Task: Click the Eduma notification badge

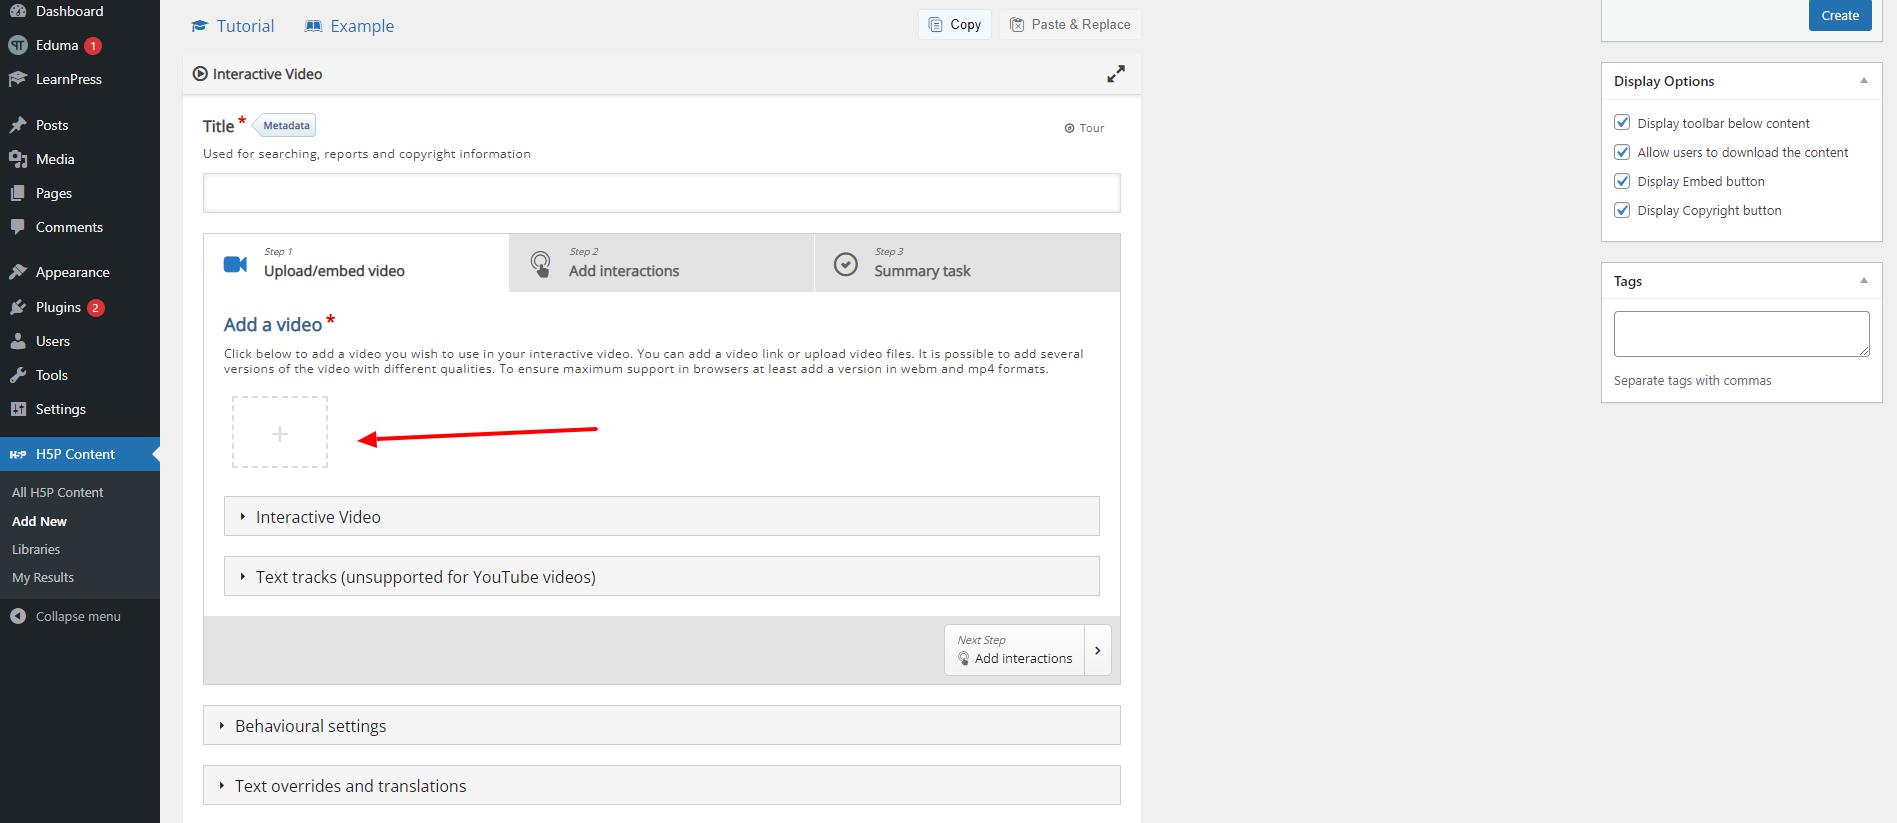Action: click(x=93, y=46)
